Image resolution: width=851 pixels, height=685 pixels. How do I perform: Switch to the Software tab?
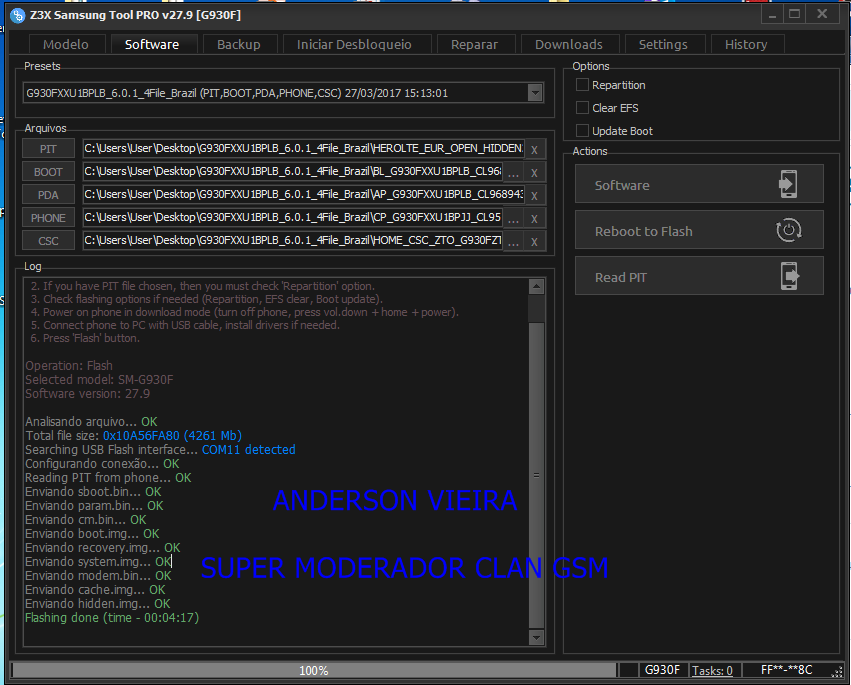coord(152,45)
